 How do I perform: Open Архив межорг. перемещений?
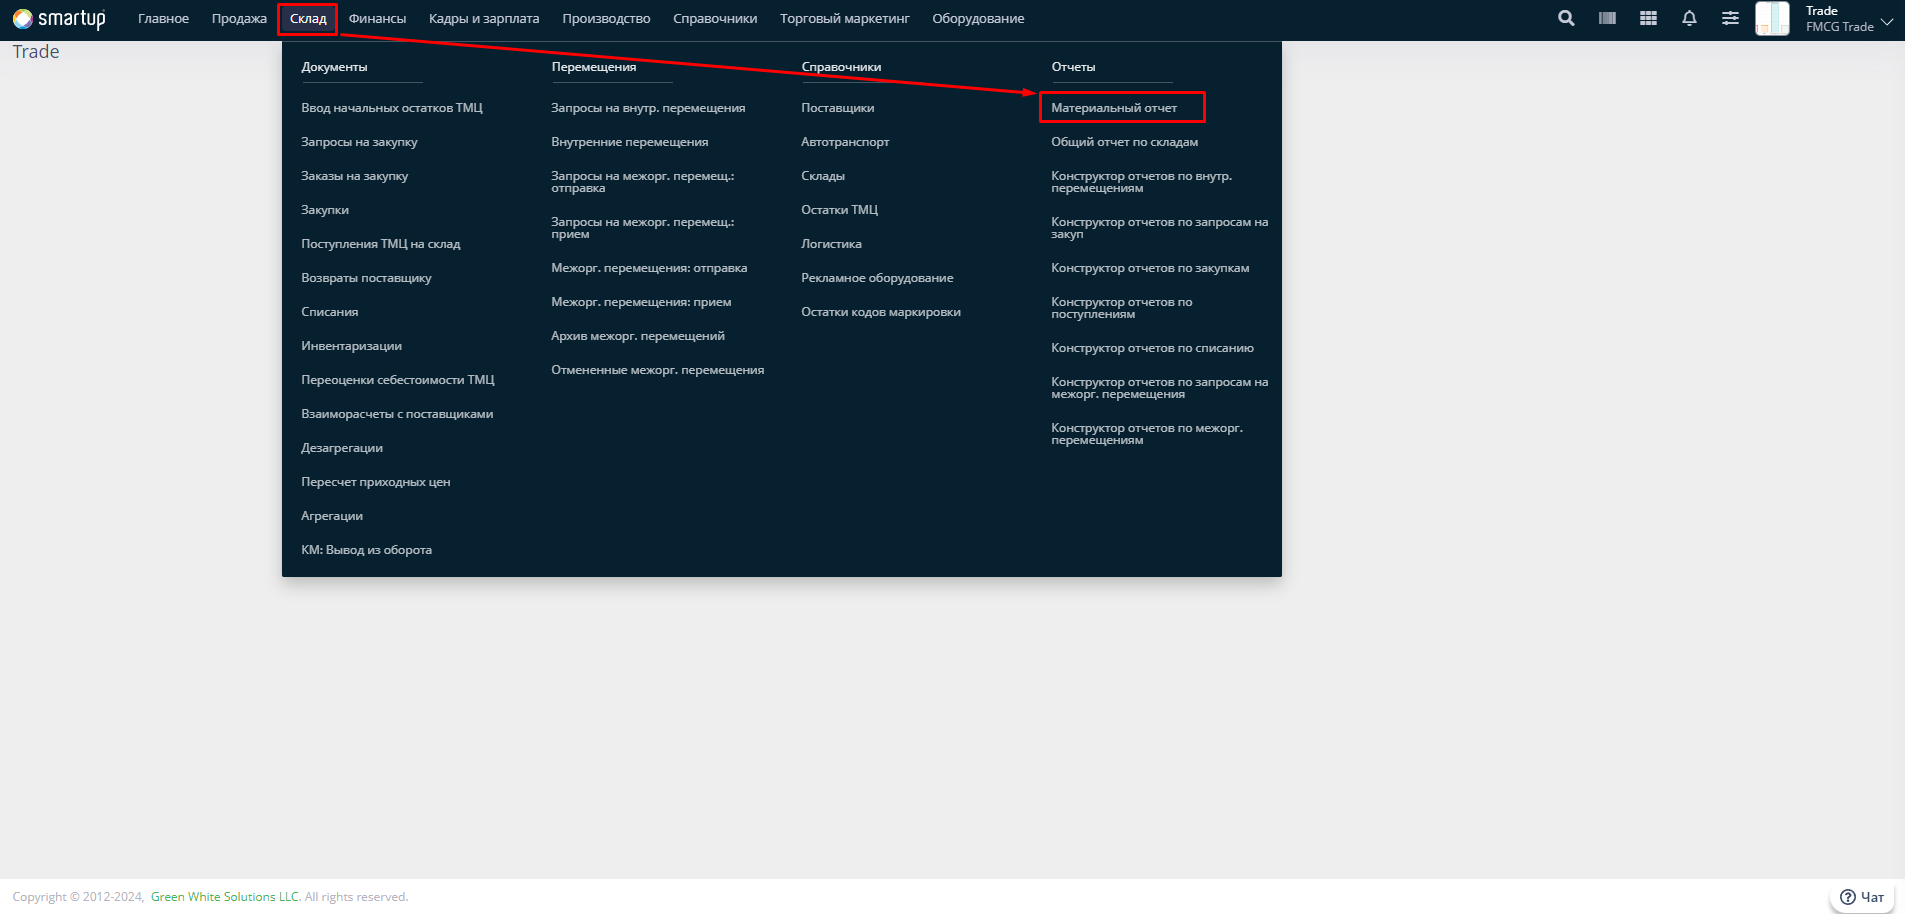[x=638, y=336]
